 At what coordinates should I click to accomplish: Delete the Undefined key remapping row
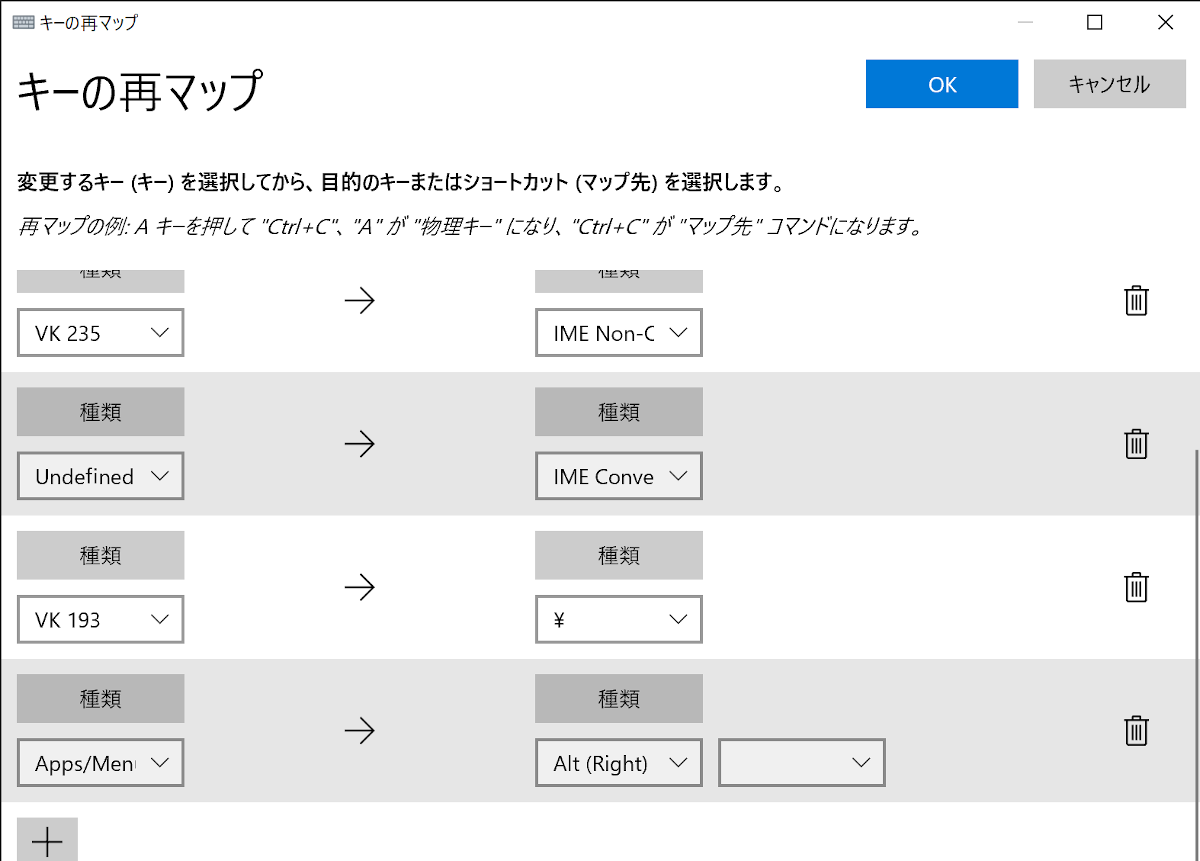pyautogui.click(x=1136, y=444)
